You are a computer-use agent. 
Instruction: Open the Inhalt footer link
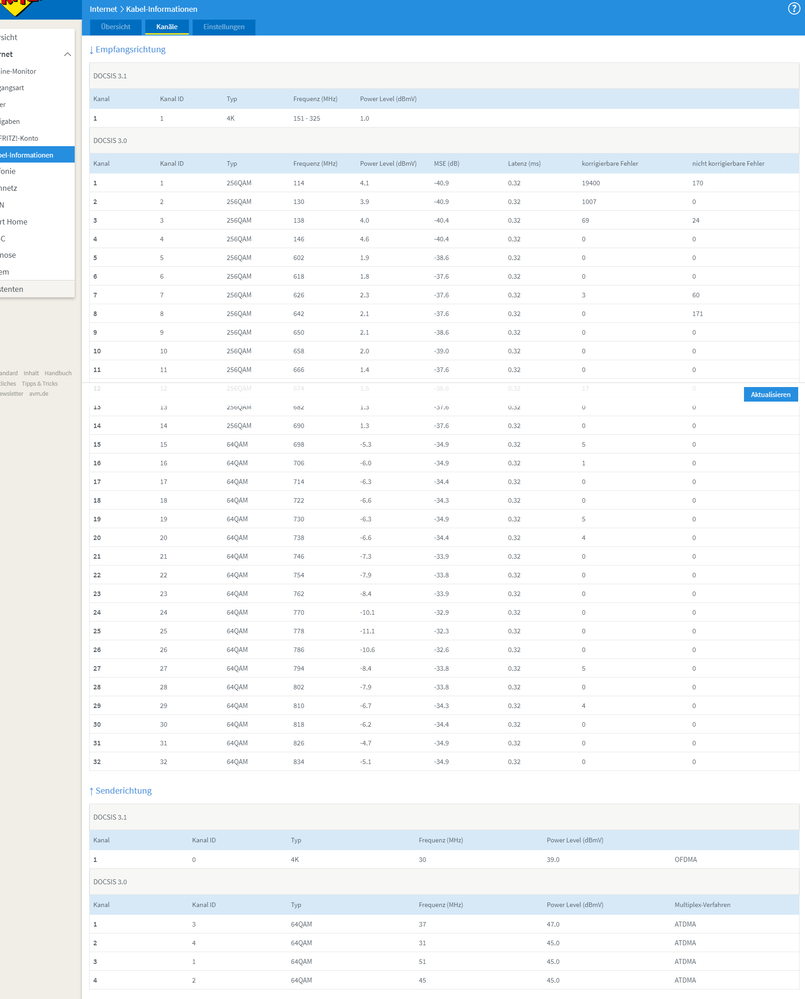click(x=31, y=373)
